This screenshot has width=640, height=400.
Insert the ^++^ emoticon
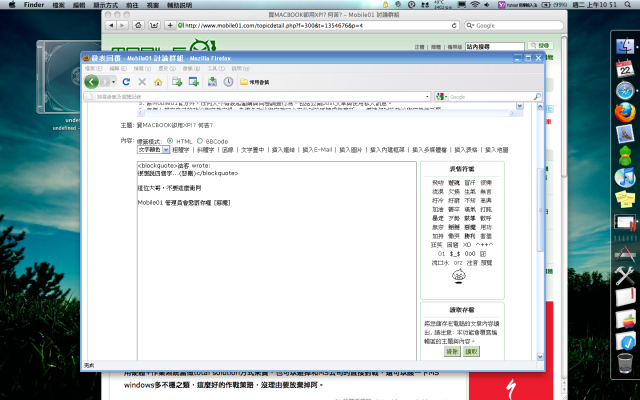coord(484,245)
